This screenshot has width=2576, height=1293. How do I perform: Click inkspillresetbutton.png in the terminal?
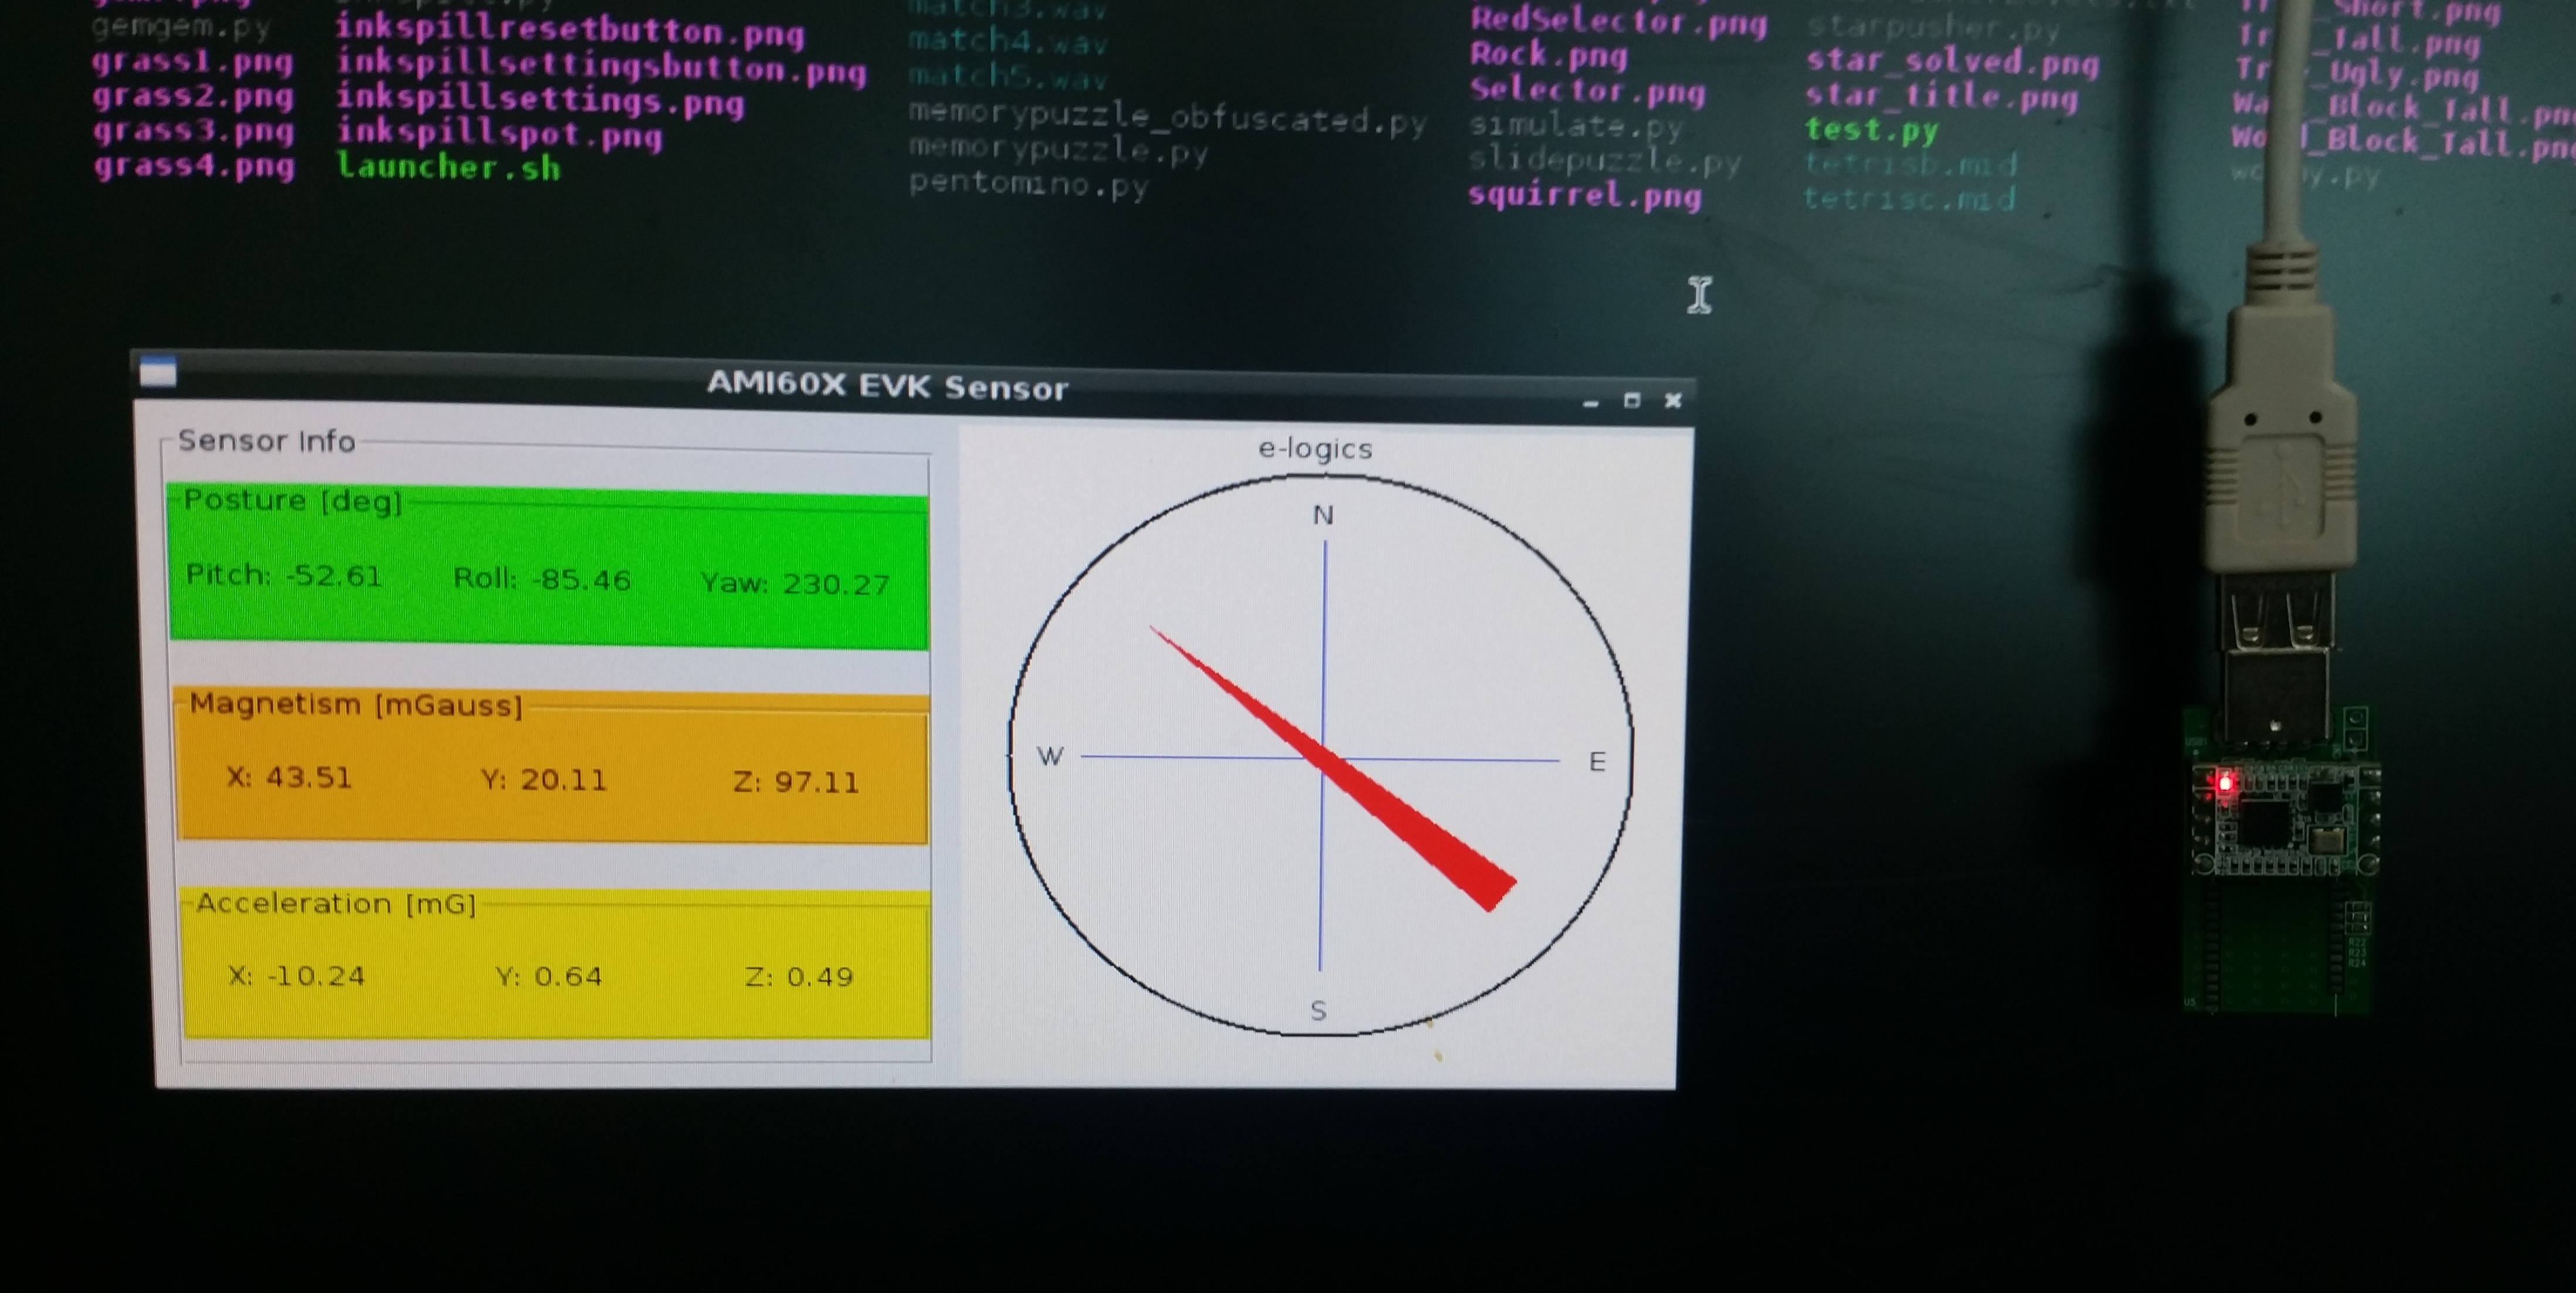[x=570, y=32]
